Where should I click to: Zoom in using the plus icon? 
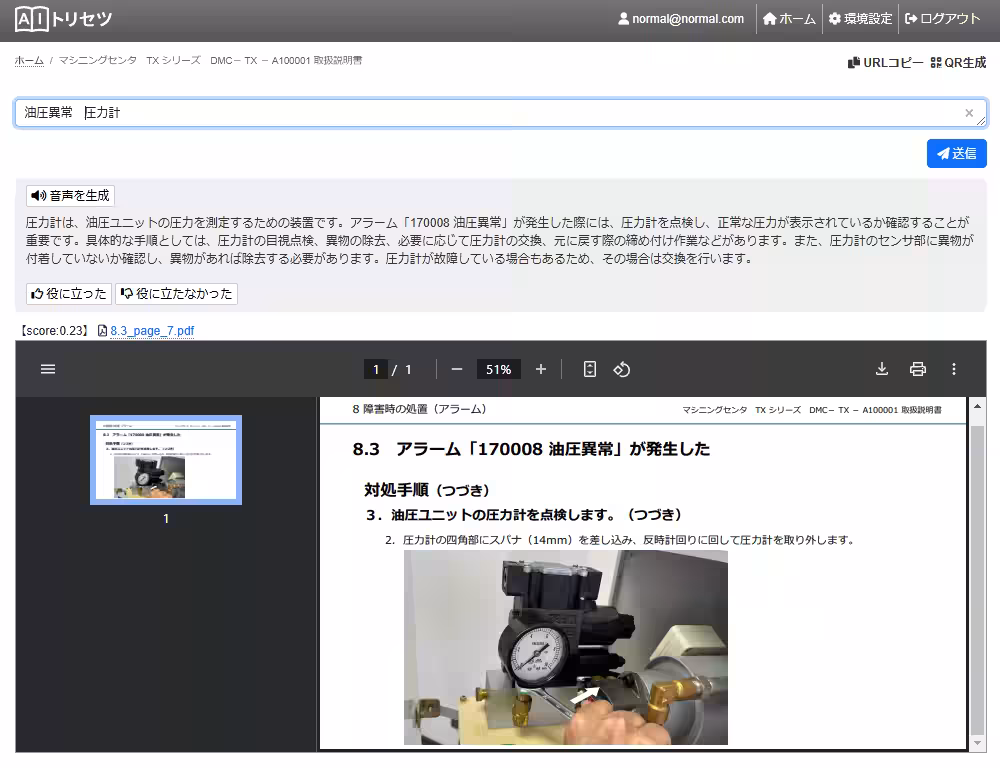pyautogui.click(x=540, y=369)
